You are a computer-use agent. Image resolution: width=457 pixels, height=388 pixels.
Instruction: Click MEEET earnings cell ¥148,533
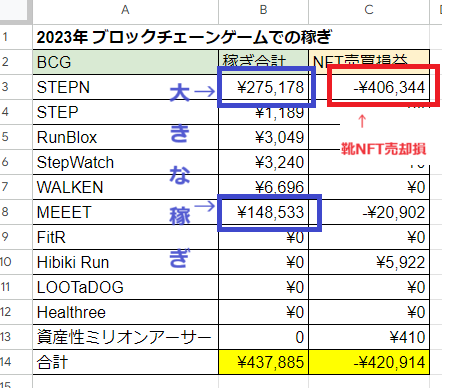point(263,212)
